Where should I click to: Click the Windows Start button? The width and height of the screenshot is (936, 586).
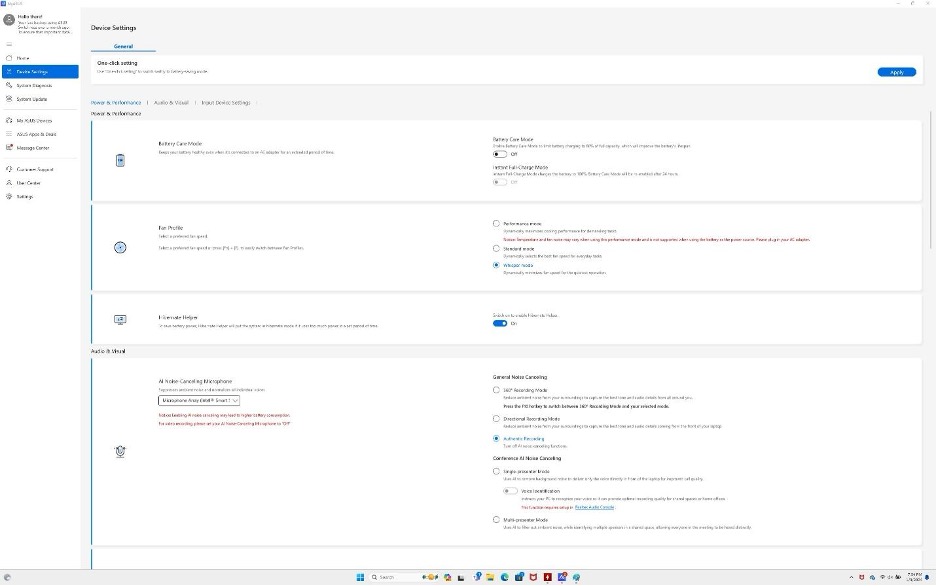[x=360, y=577]
